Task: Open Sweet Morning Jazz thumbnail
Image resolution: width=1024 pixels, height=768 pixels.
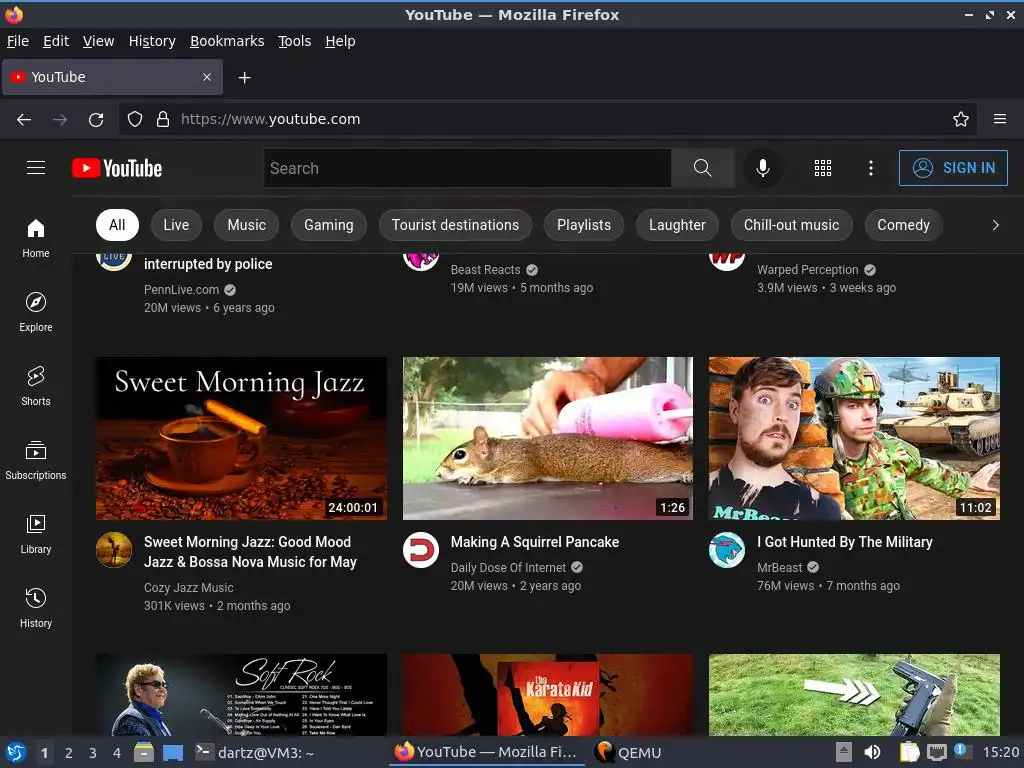Action: 242,438
